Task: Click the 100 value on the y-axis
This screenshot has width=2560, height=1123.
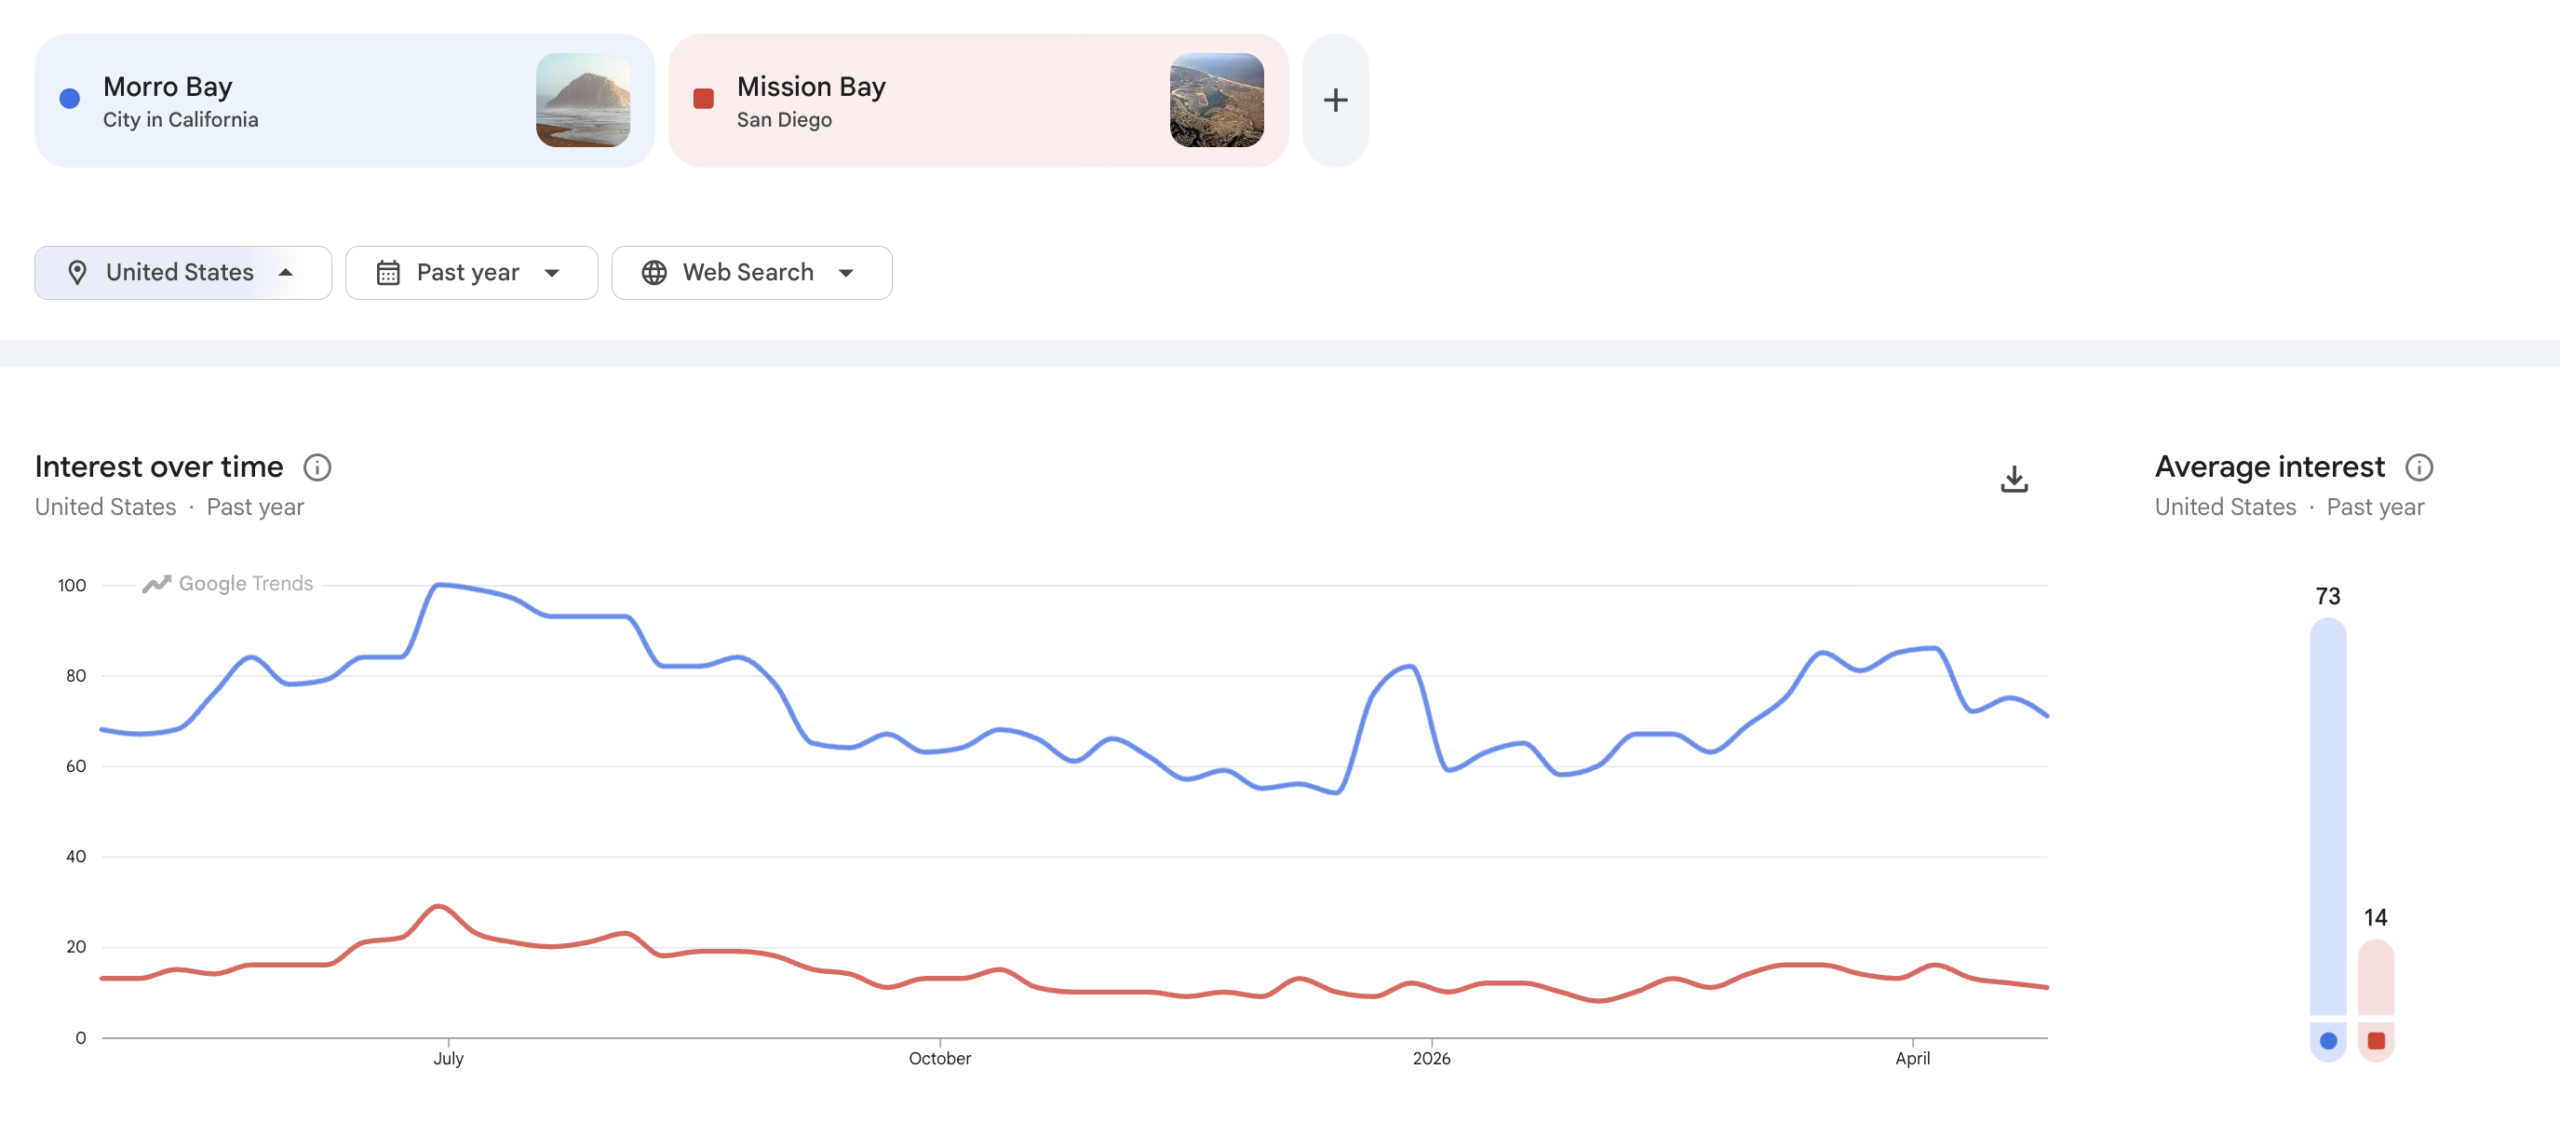Action: (x=72, y=586)
